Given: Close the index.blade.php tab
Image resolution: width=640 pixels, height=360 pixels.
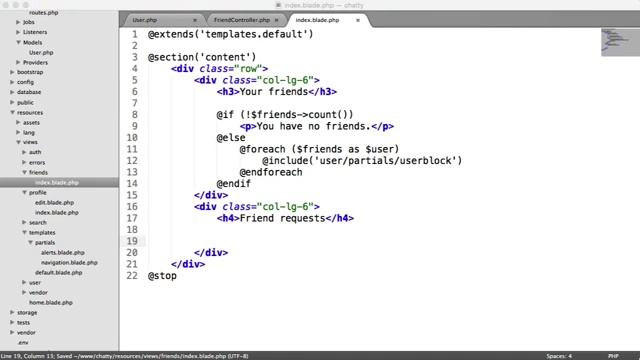Looking at the screenshot, I should [358, 20].
